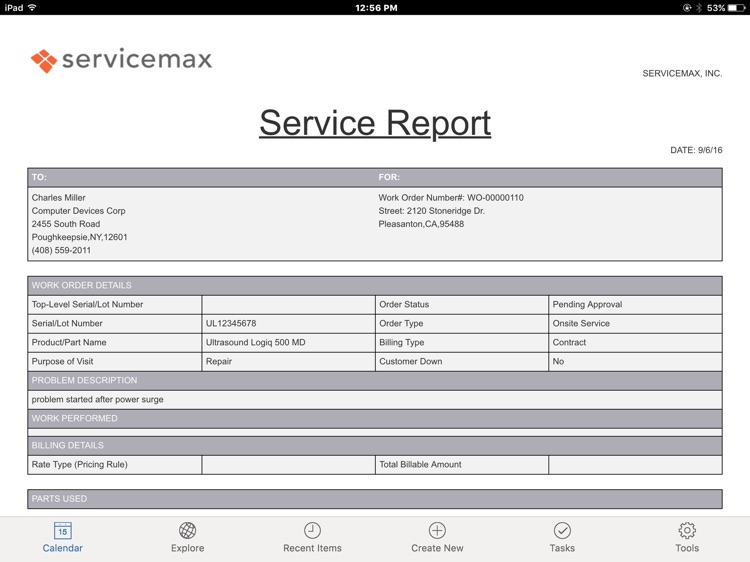Select the Purpose of Visit label

62,362
